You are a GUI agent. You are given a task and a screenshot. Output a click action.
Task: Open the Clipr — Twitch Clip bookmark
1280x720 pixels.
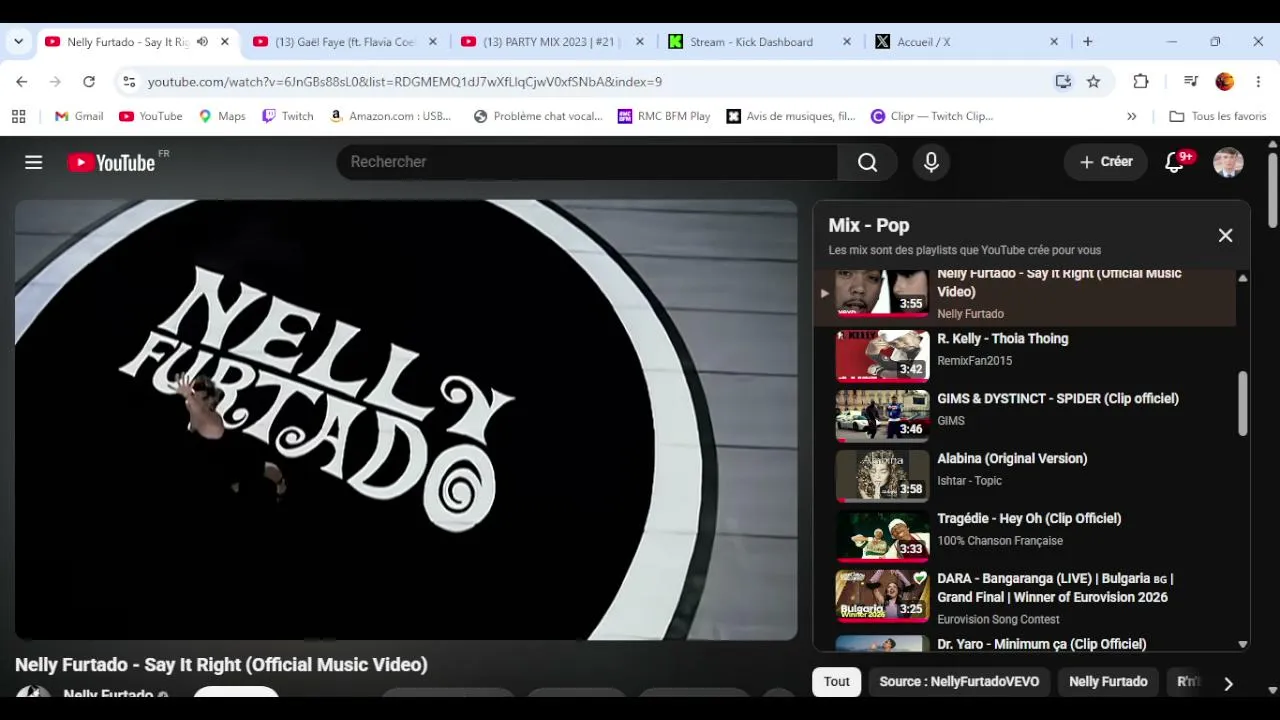click(x=932, y=116)
